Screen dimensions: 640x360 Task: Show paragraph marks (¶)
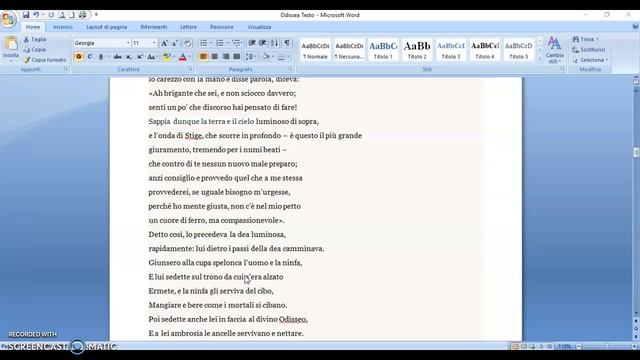pyautogui.click(x=287, y=43)
